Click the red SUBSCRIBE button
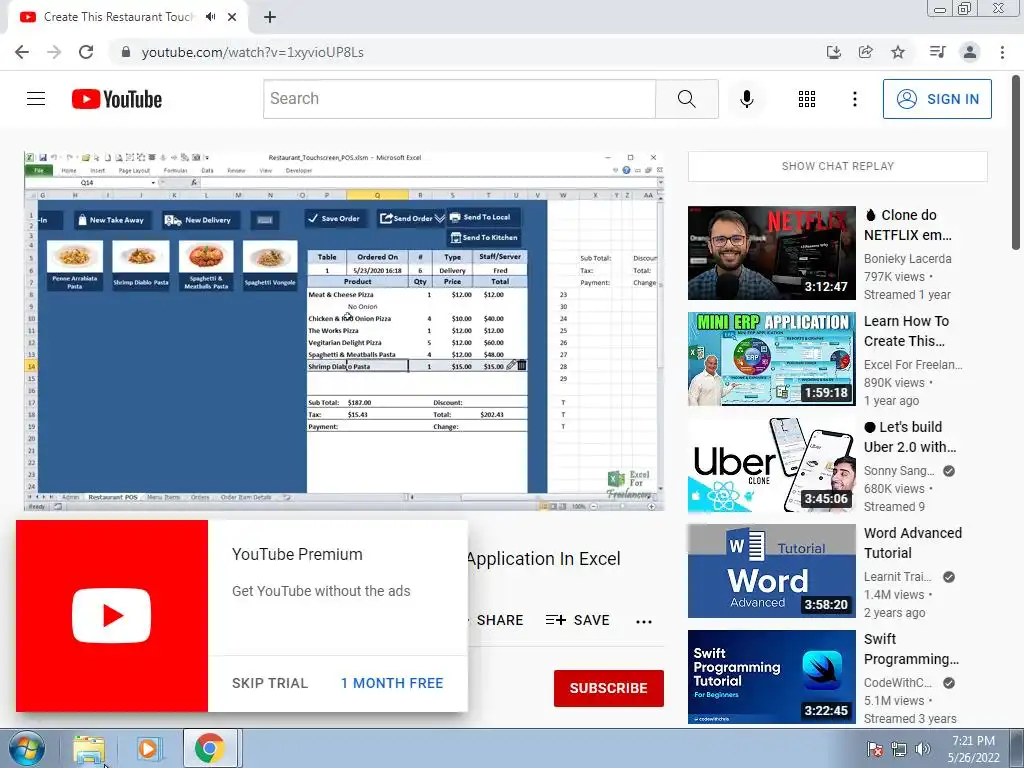Image resolution: width=1024 pixels, height=768 pixels. tap(609, 688)
